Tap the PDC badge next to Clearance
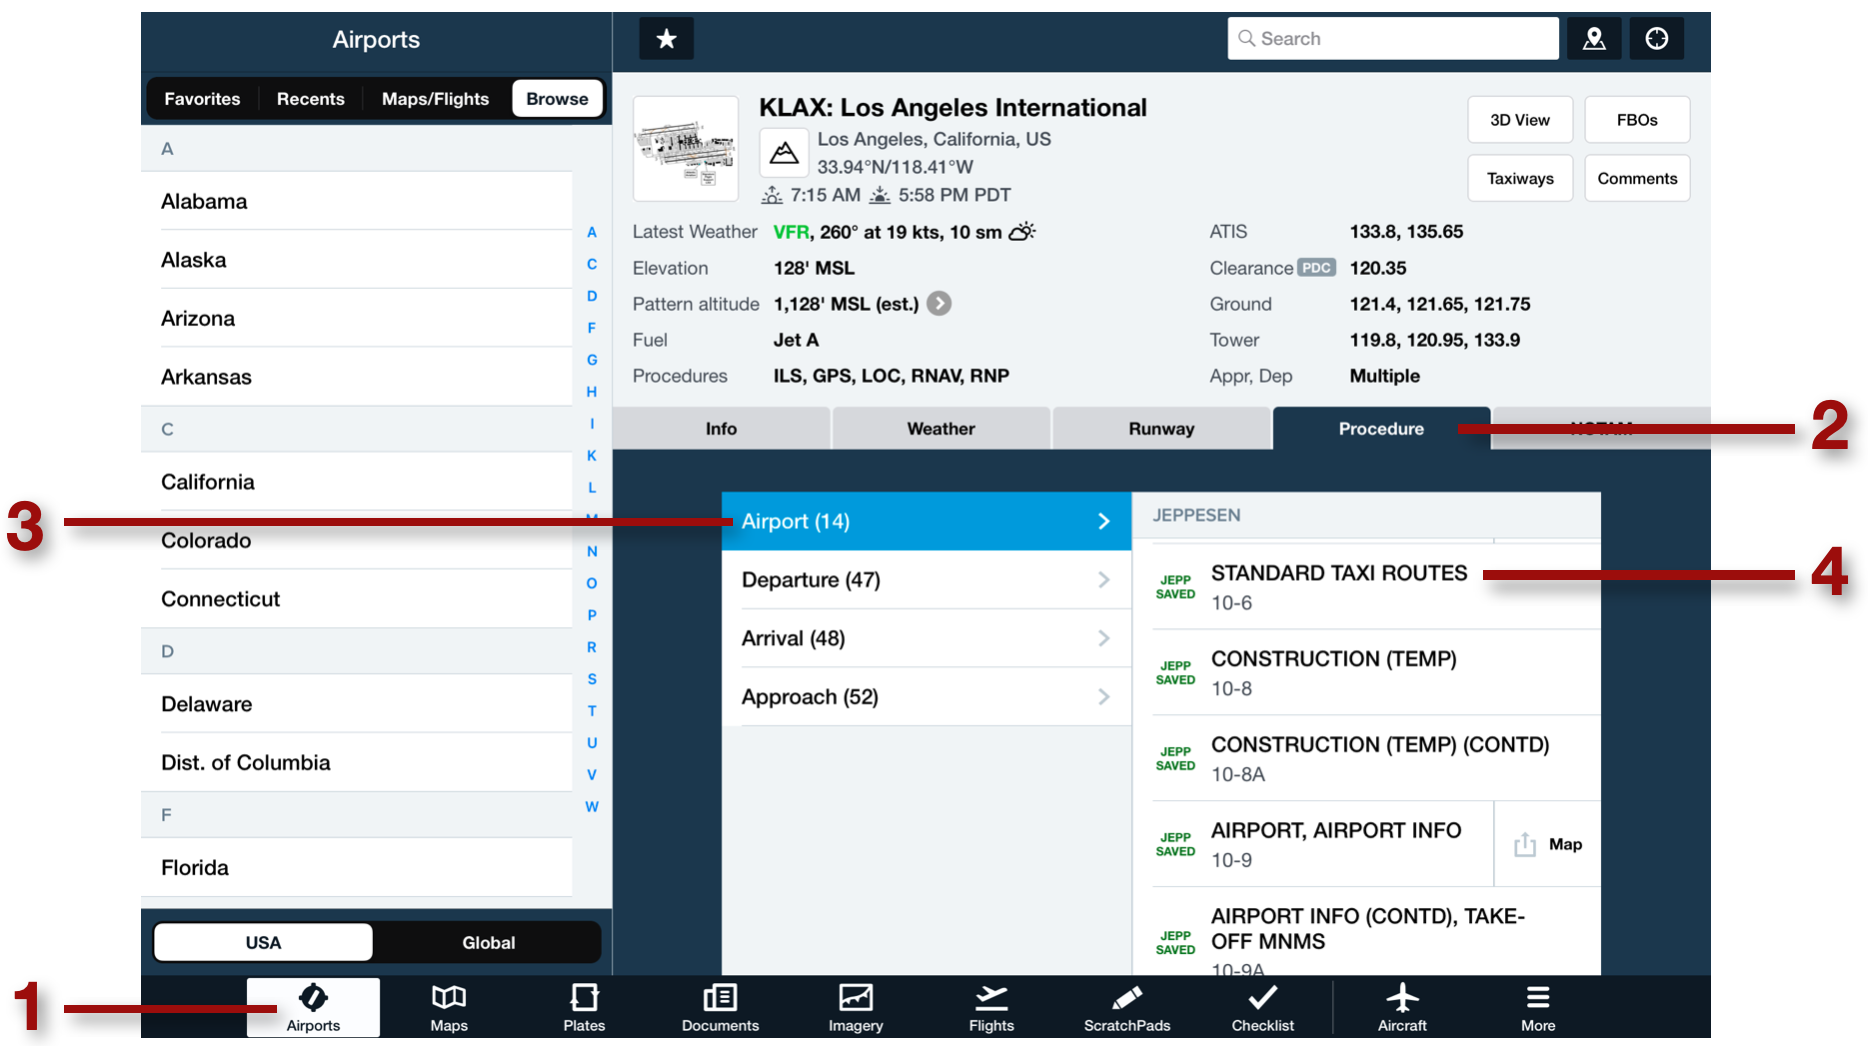The height and width of the screenshot is (1046, 1868). pyautogui.click(x=1316, y=268)
